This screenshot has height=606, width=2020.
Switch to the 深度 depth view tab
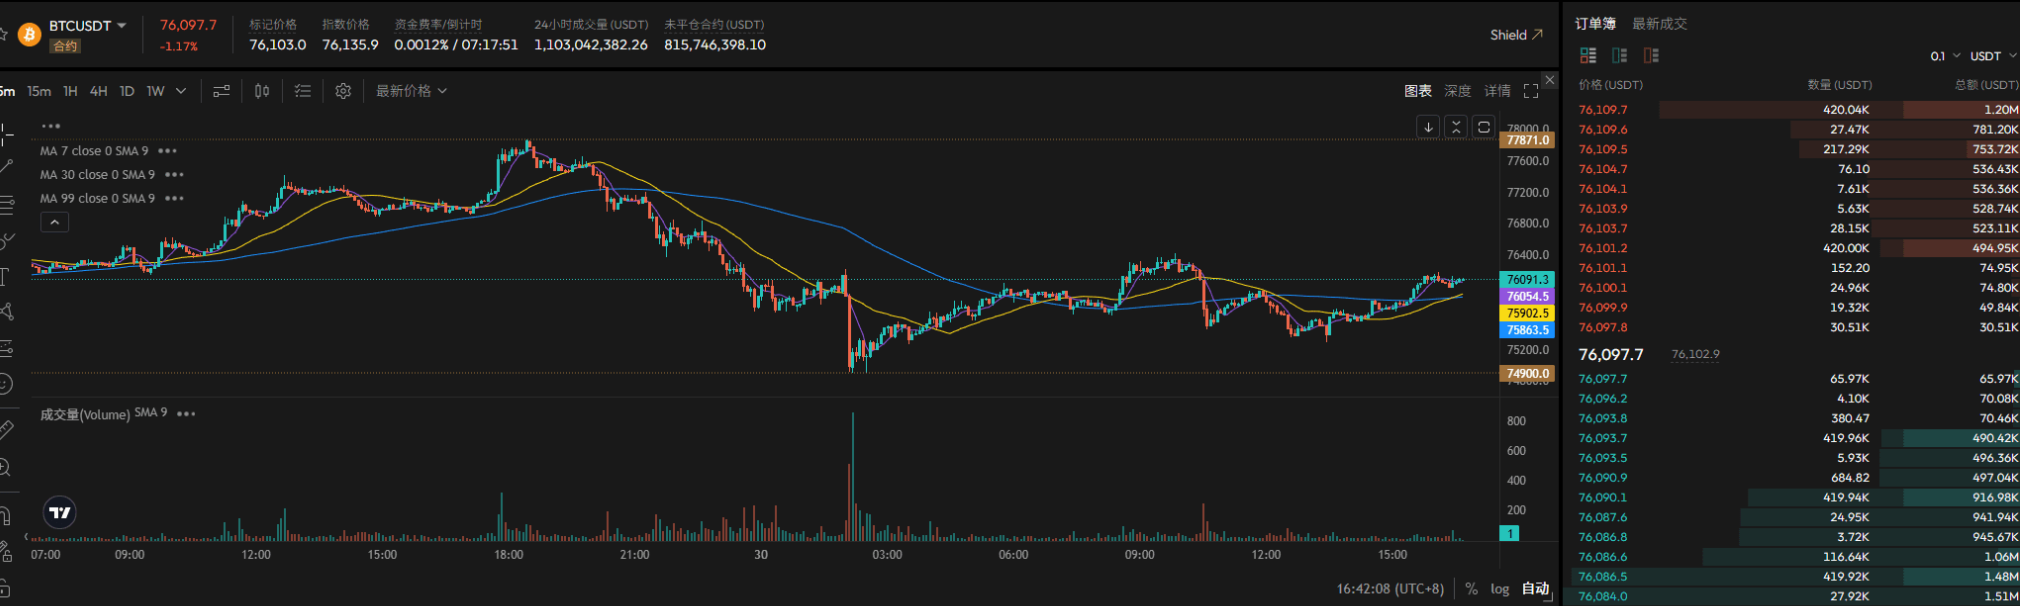pyautogui.click(x=1457, y=91)
